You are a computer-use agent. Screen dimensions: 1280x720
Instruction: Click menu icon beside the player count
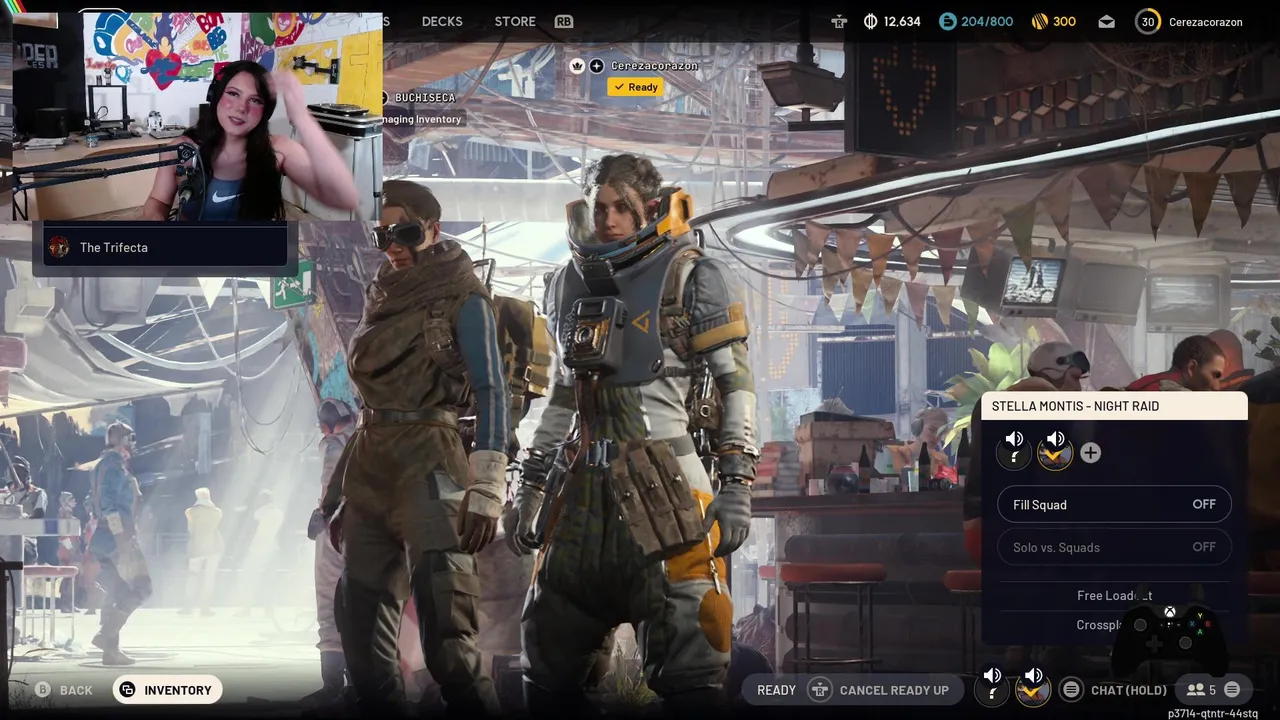tap(1232, 689)
